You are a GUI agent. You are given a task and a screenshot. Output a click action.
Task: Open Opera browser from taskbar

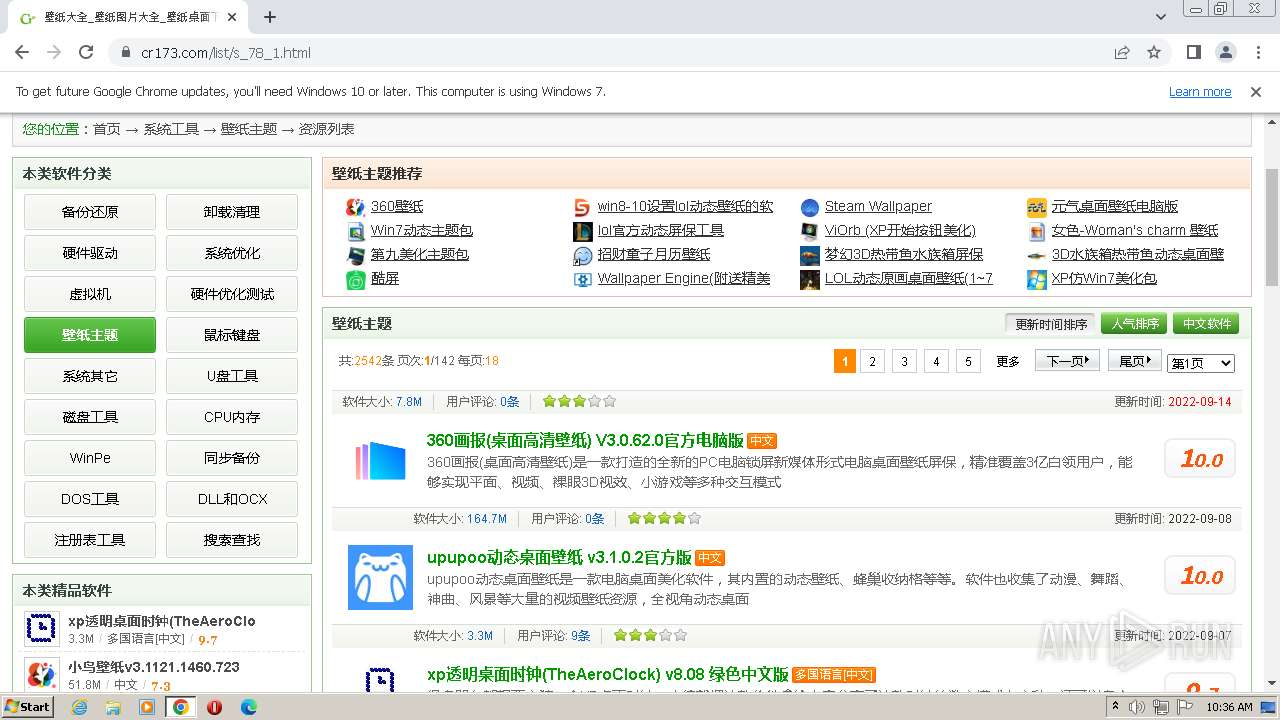[214, 707]
